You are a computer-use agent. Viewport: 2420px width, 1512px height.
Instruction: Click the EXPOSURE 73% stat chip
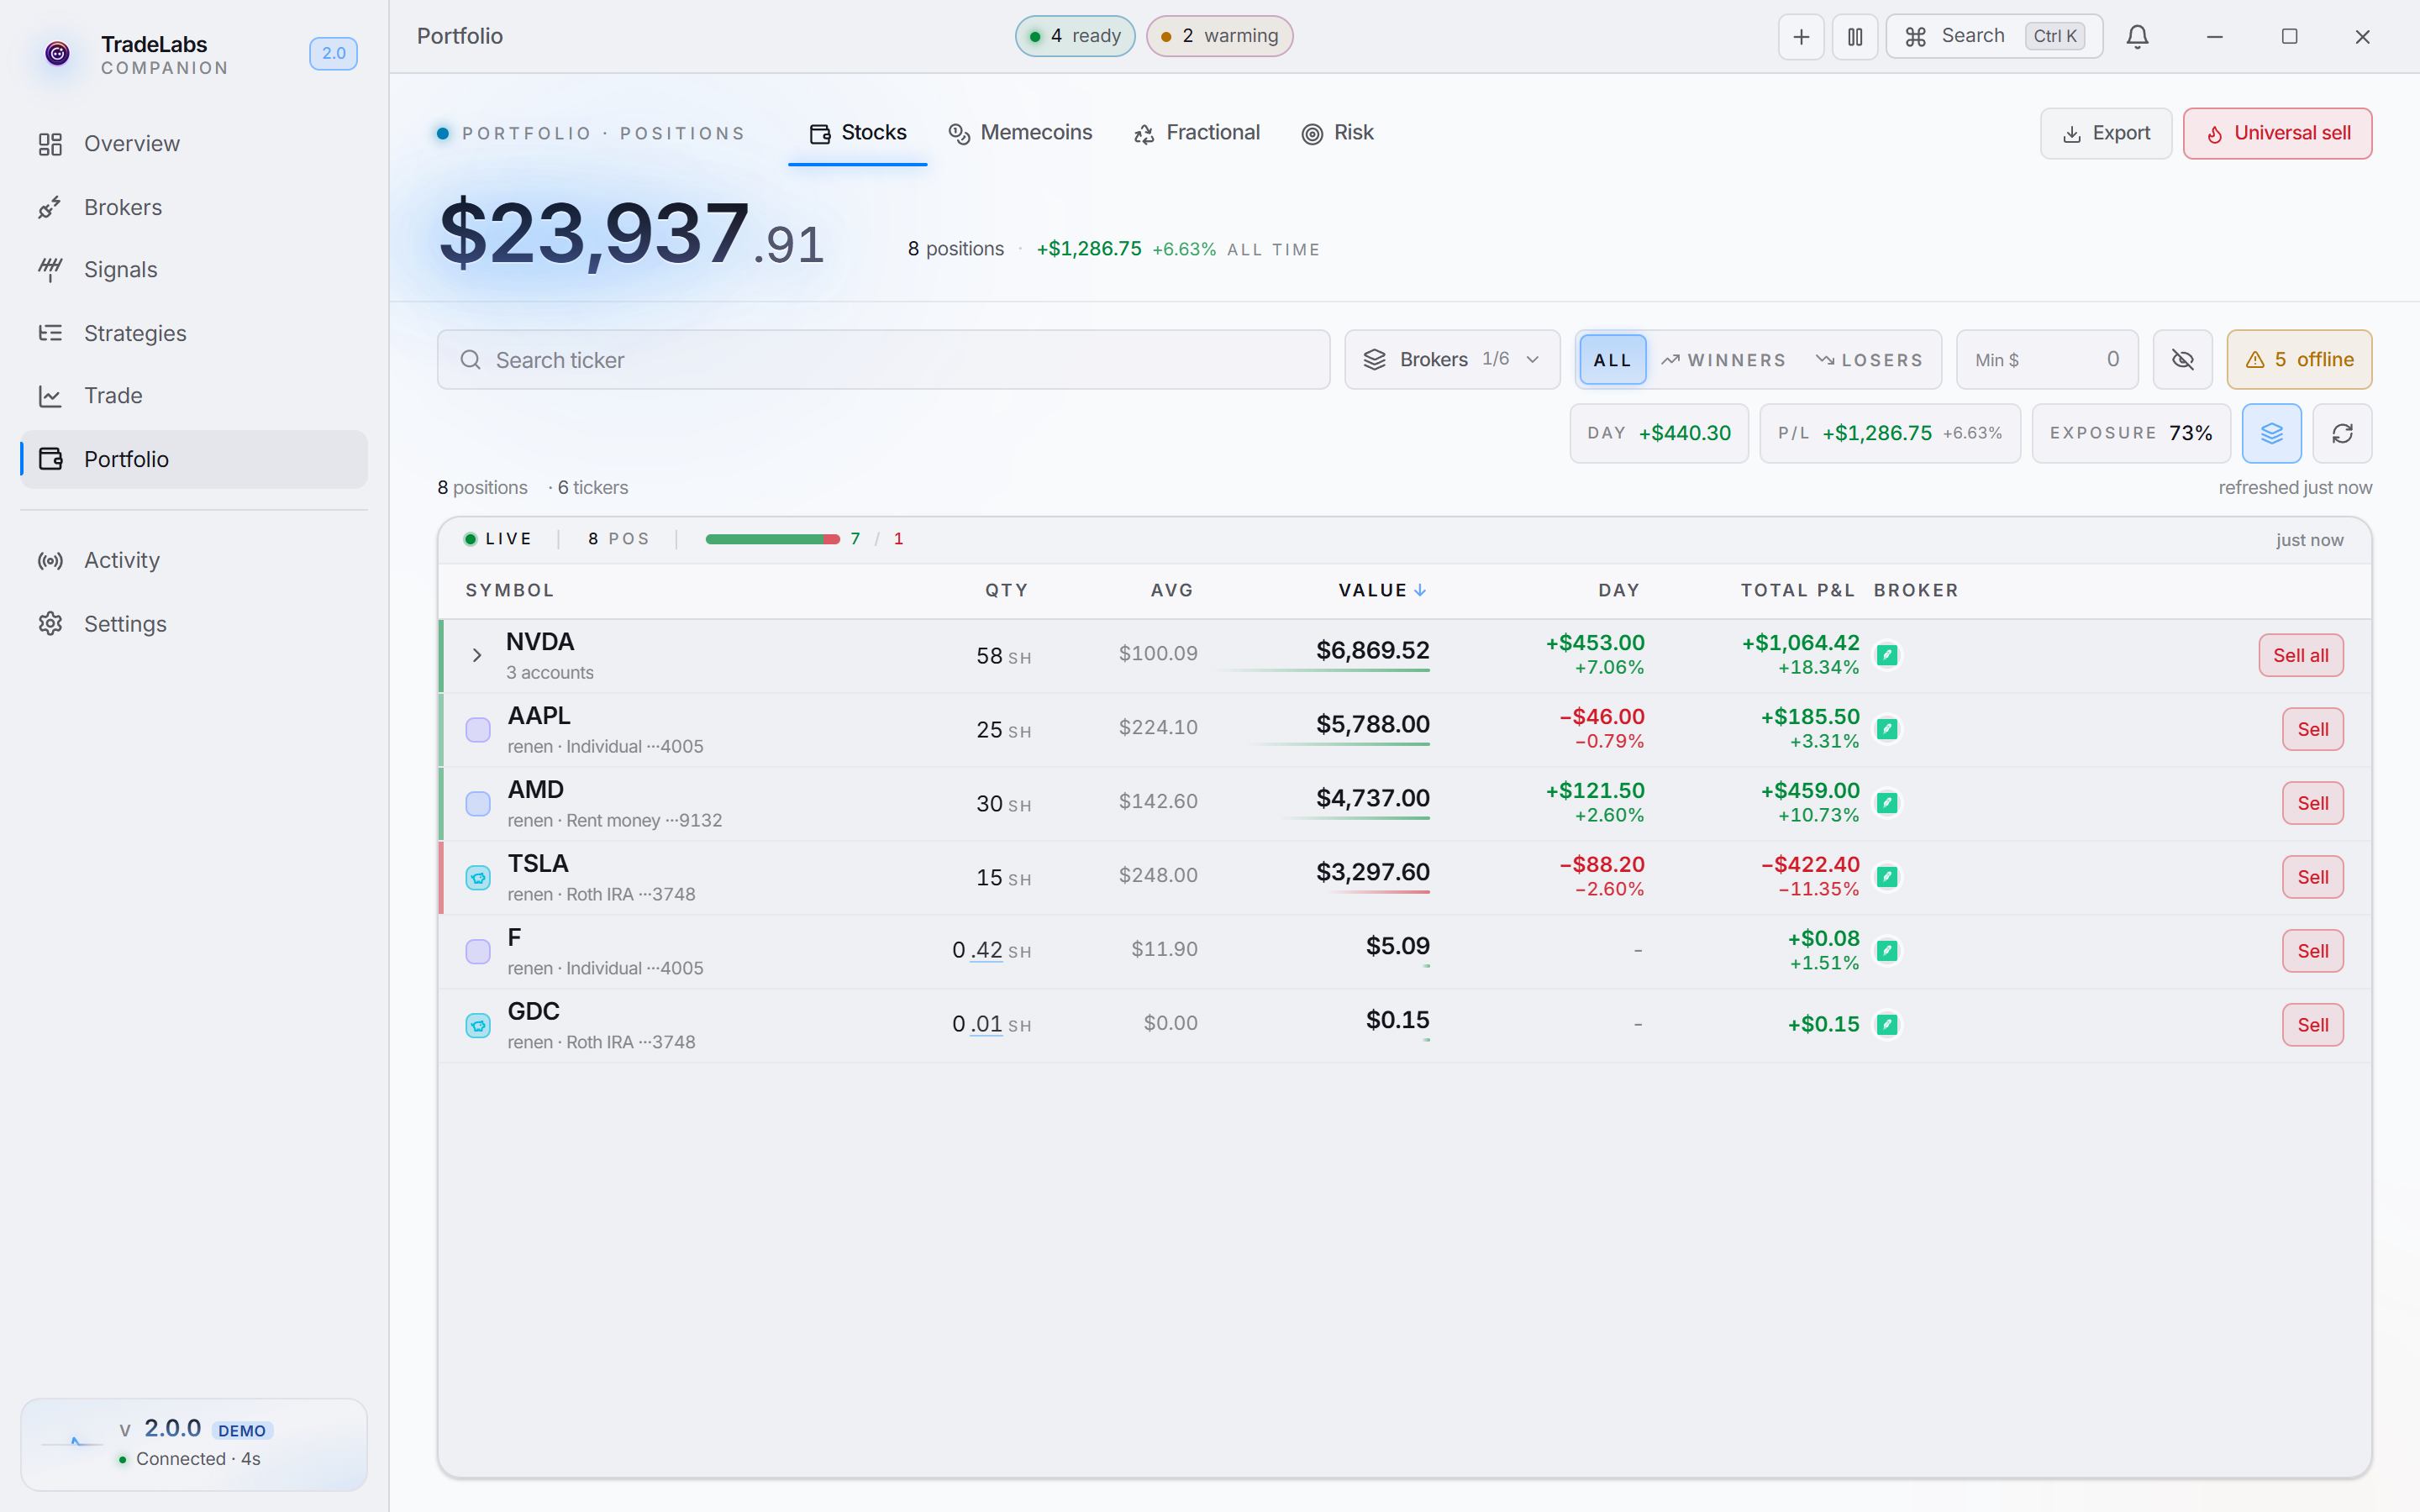[x=2131, y=433]
